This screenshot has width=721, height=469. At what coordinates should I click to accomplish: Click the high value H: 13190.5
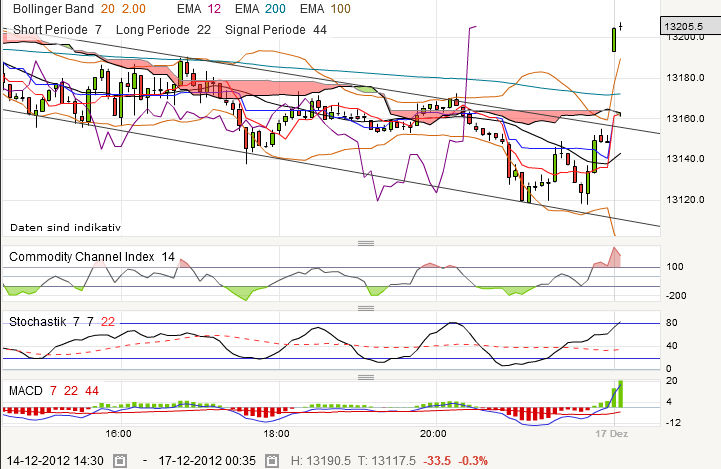(320, 460)
